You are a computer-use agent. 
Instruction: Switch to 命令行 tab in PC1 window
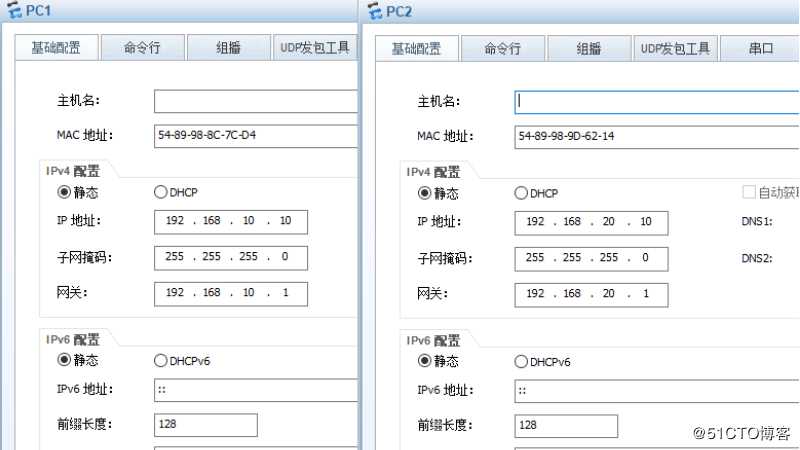point(142,48)
